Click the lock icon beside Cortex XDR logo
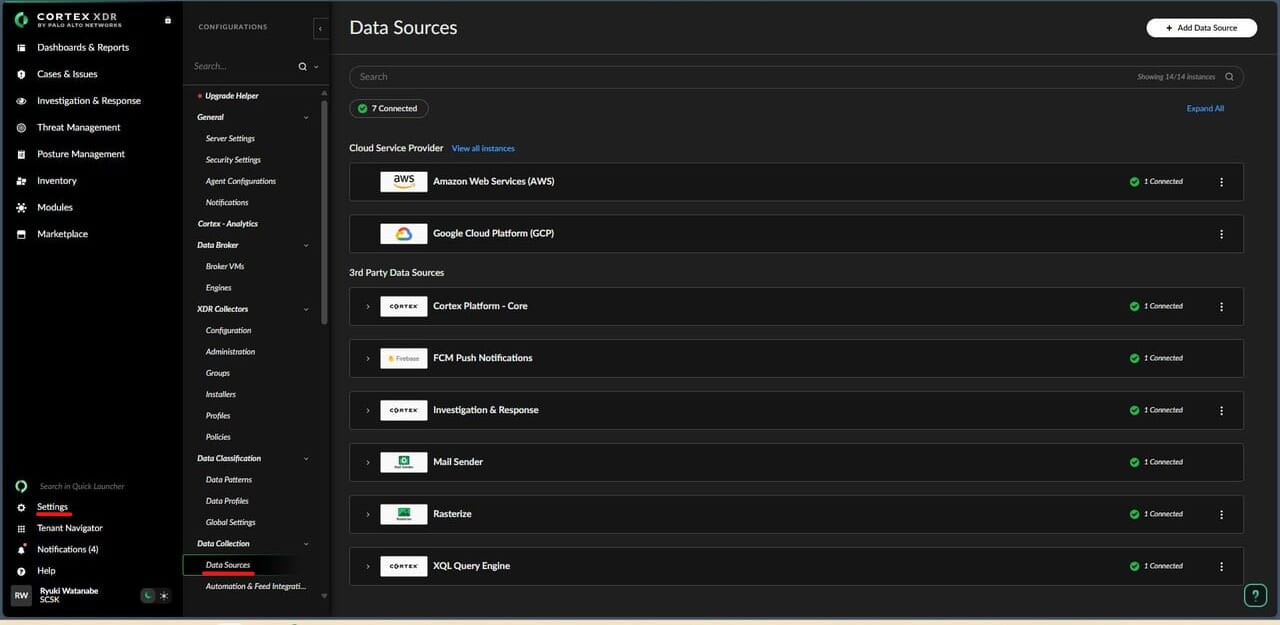1280x625 pixels. coord(167,20)
